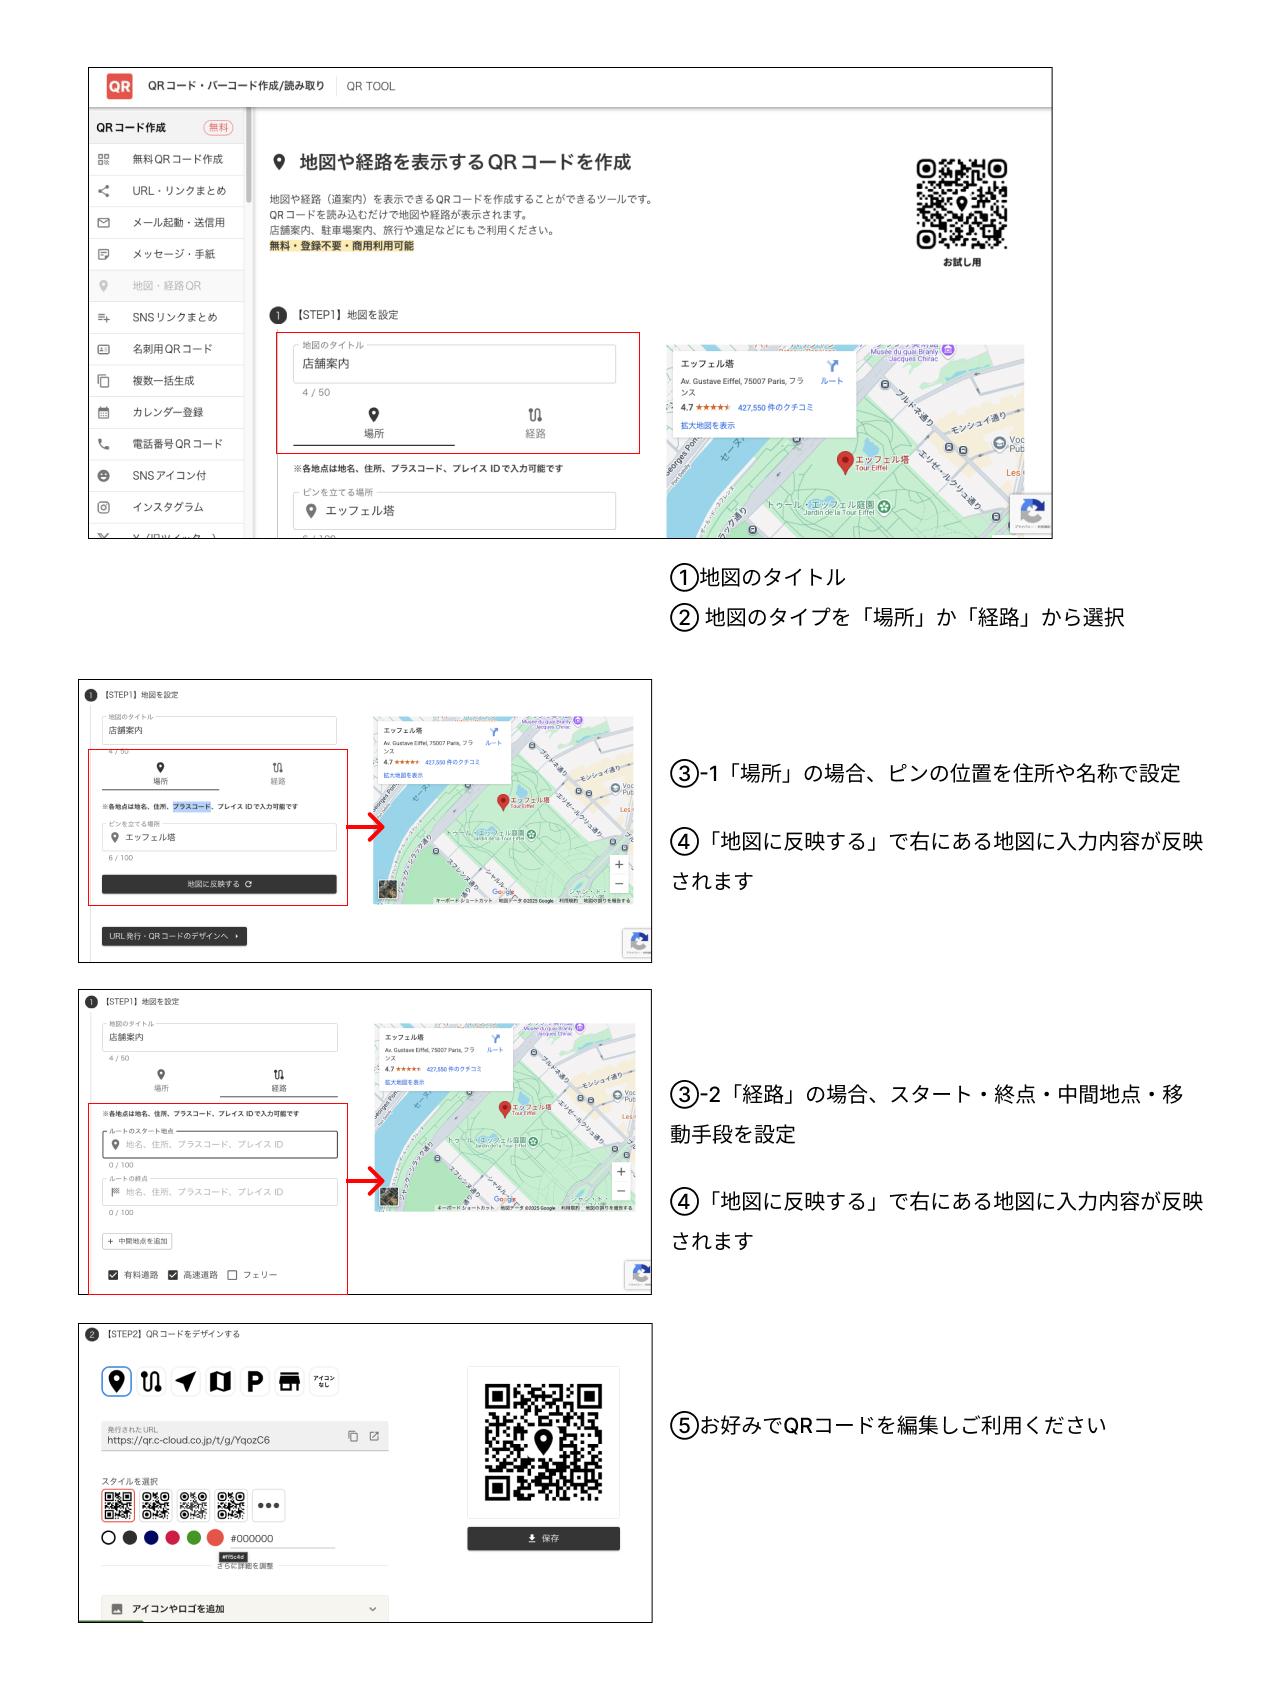Select the parking P icon in STEP2
Viewport: 1280px width, 1690px height.
[255, 1381]
